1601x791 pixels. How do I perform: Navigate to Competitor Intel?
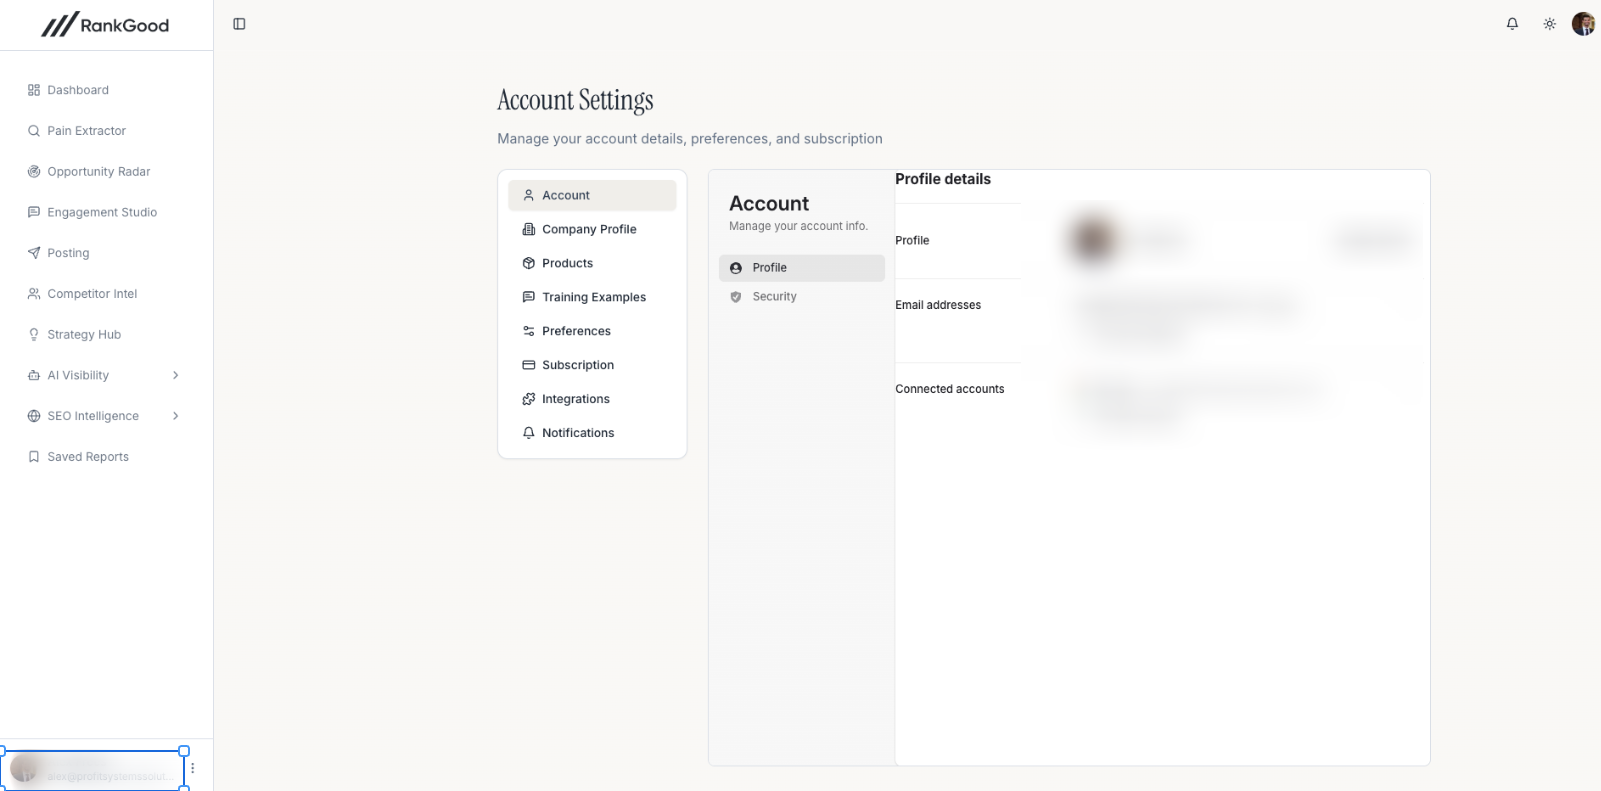[92, 294]
